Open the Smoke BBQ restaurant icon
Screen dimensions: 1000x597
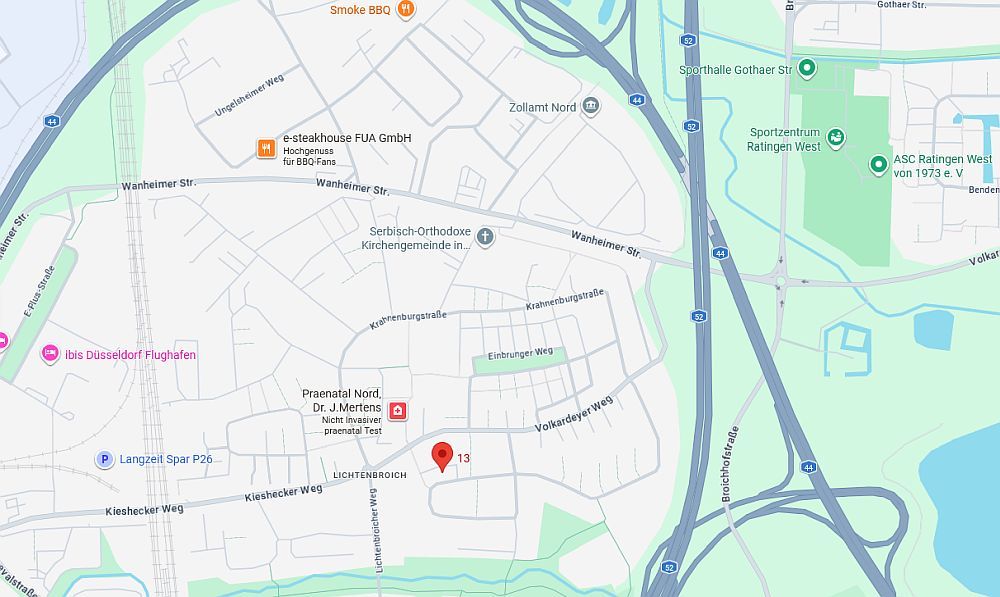coord(406,10)
